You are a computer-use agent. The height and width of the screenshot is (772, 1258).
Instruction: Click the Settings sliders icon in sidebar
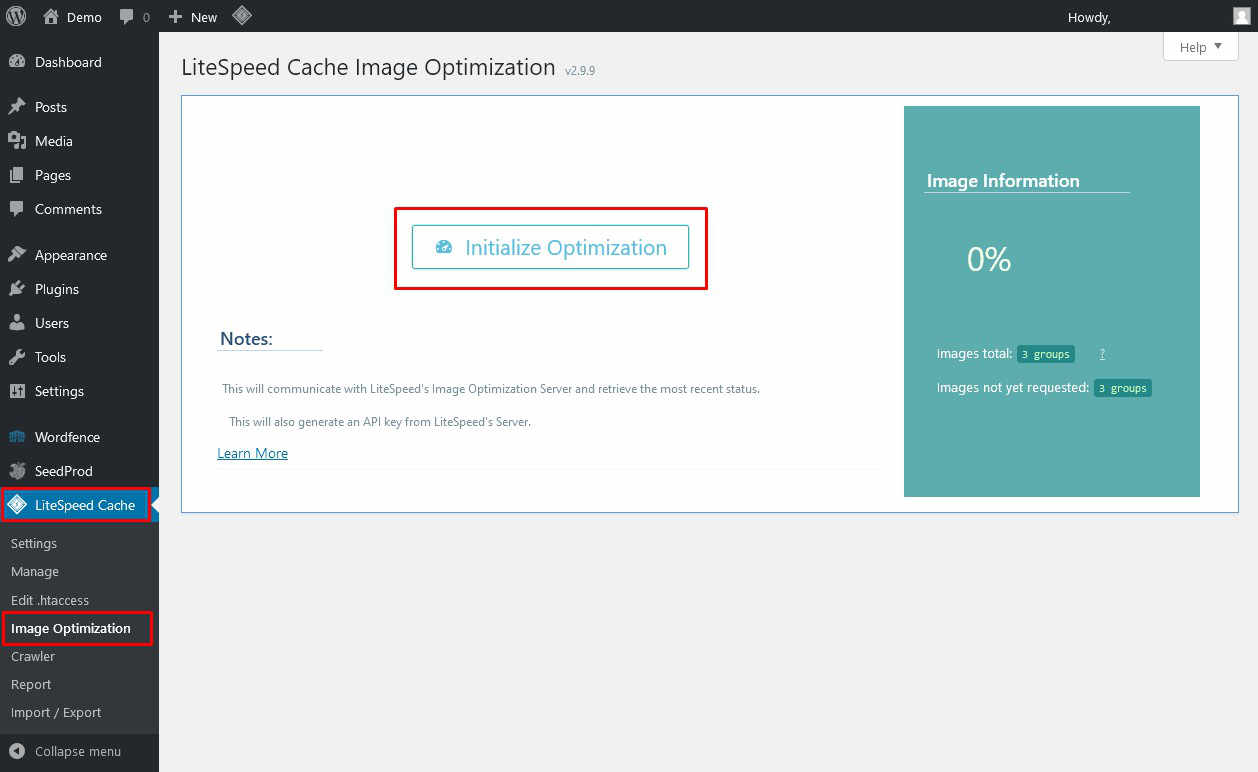click(x=17, y=391)
